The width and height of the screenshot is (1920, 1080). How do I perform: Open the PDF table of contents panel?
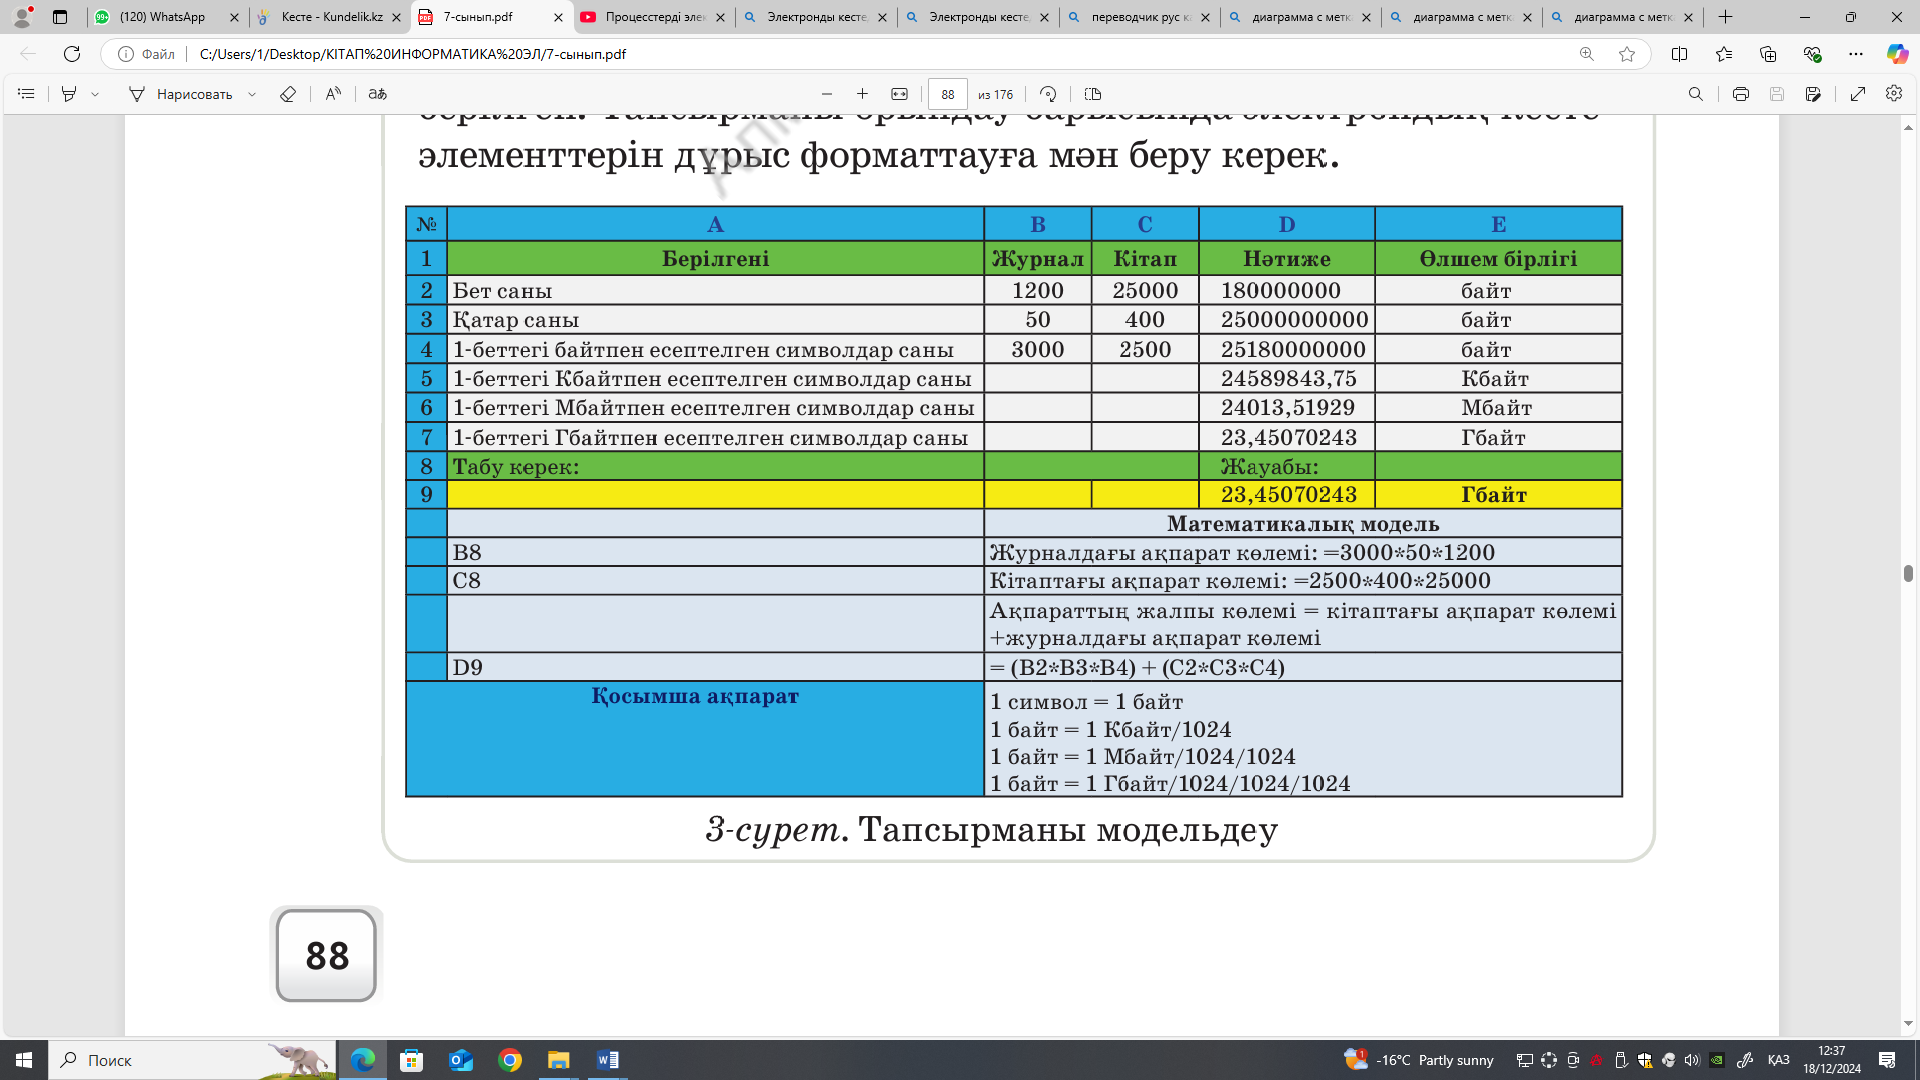[x=27, y=94]
